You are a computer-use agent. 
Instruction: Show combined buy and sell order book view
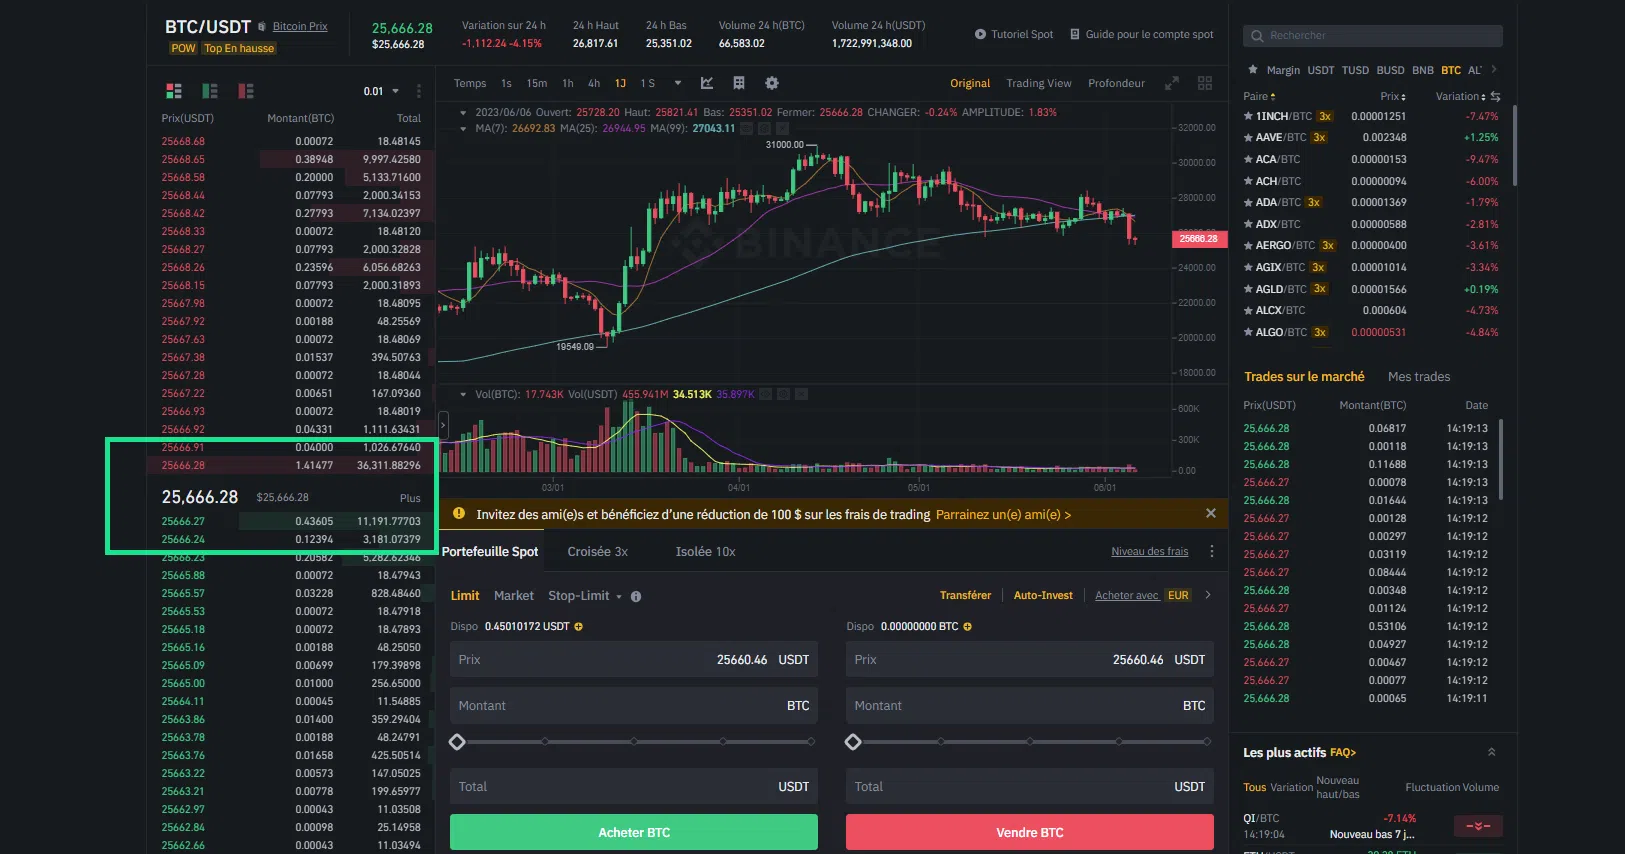point(174,91)
